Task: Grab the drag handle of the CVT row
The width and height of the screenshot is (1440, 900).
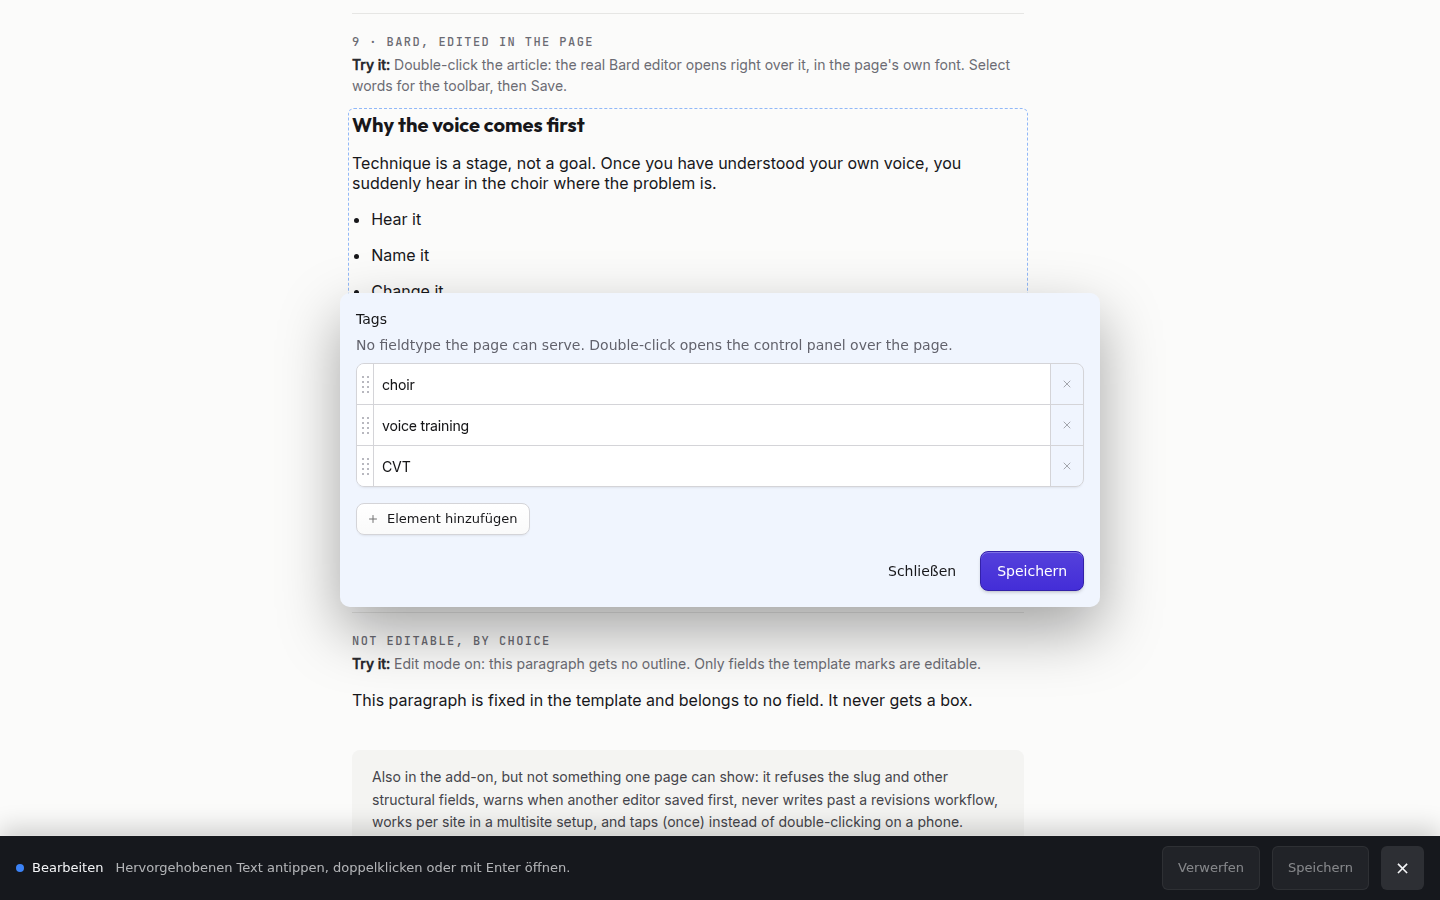Action: pos(365,466)
